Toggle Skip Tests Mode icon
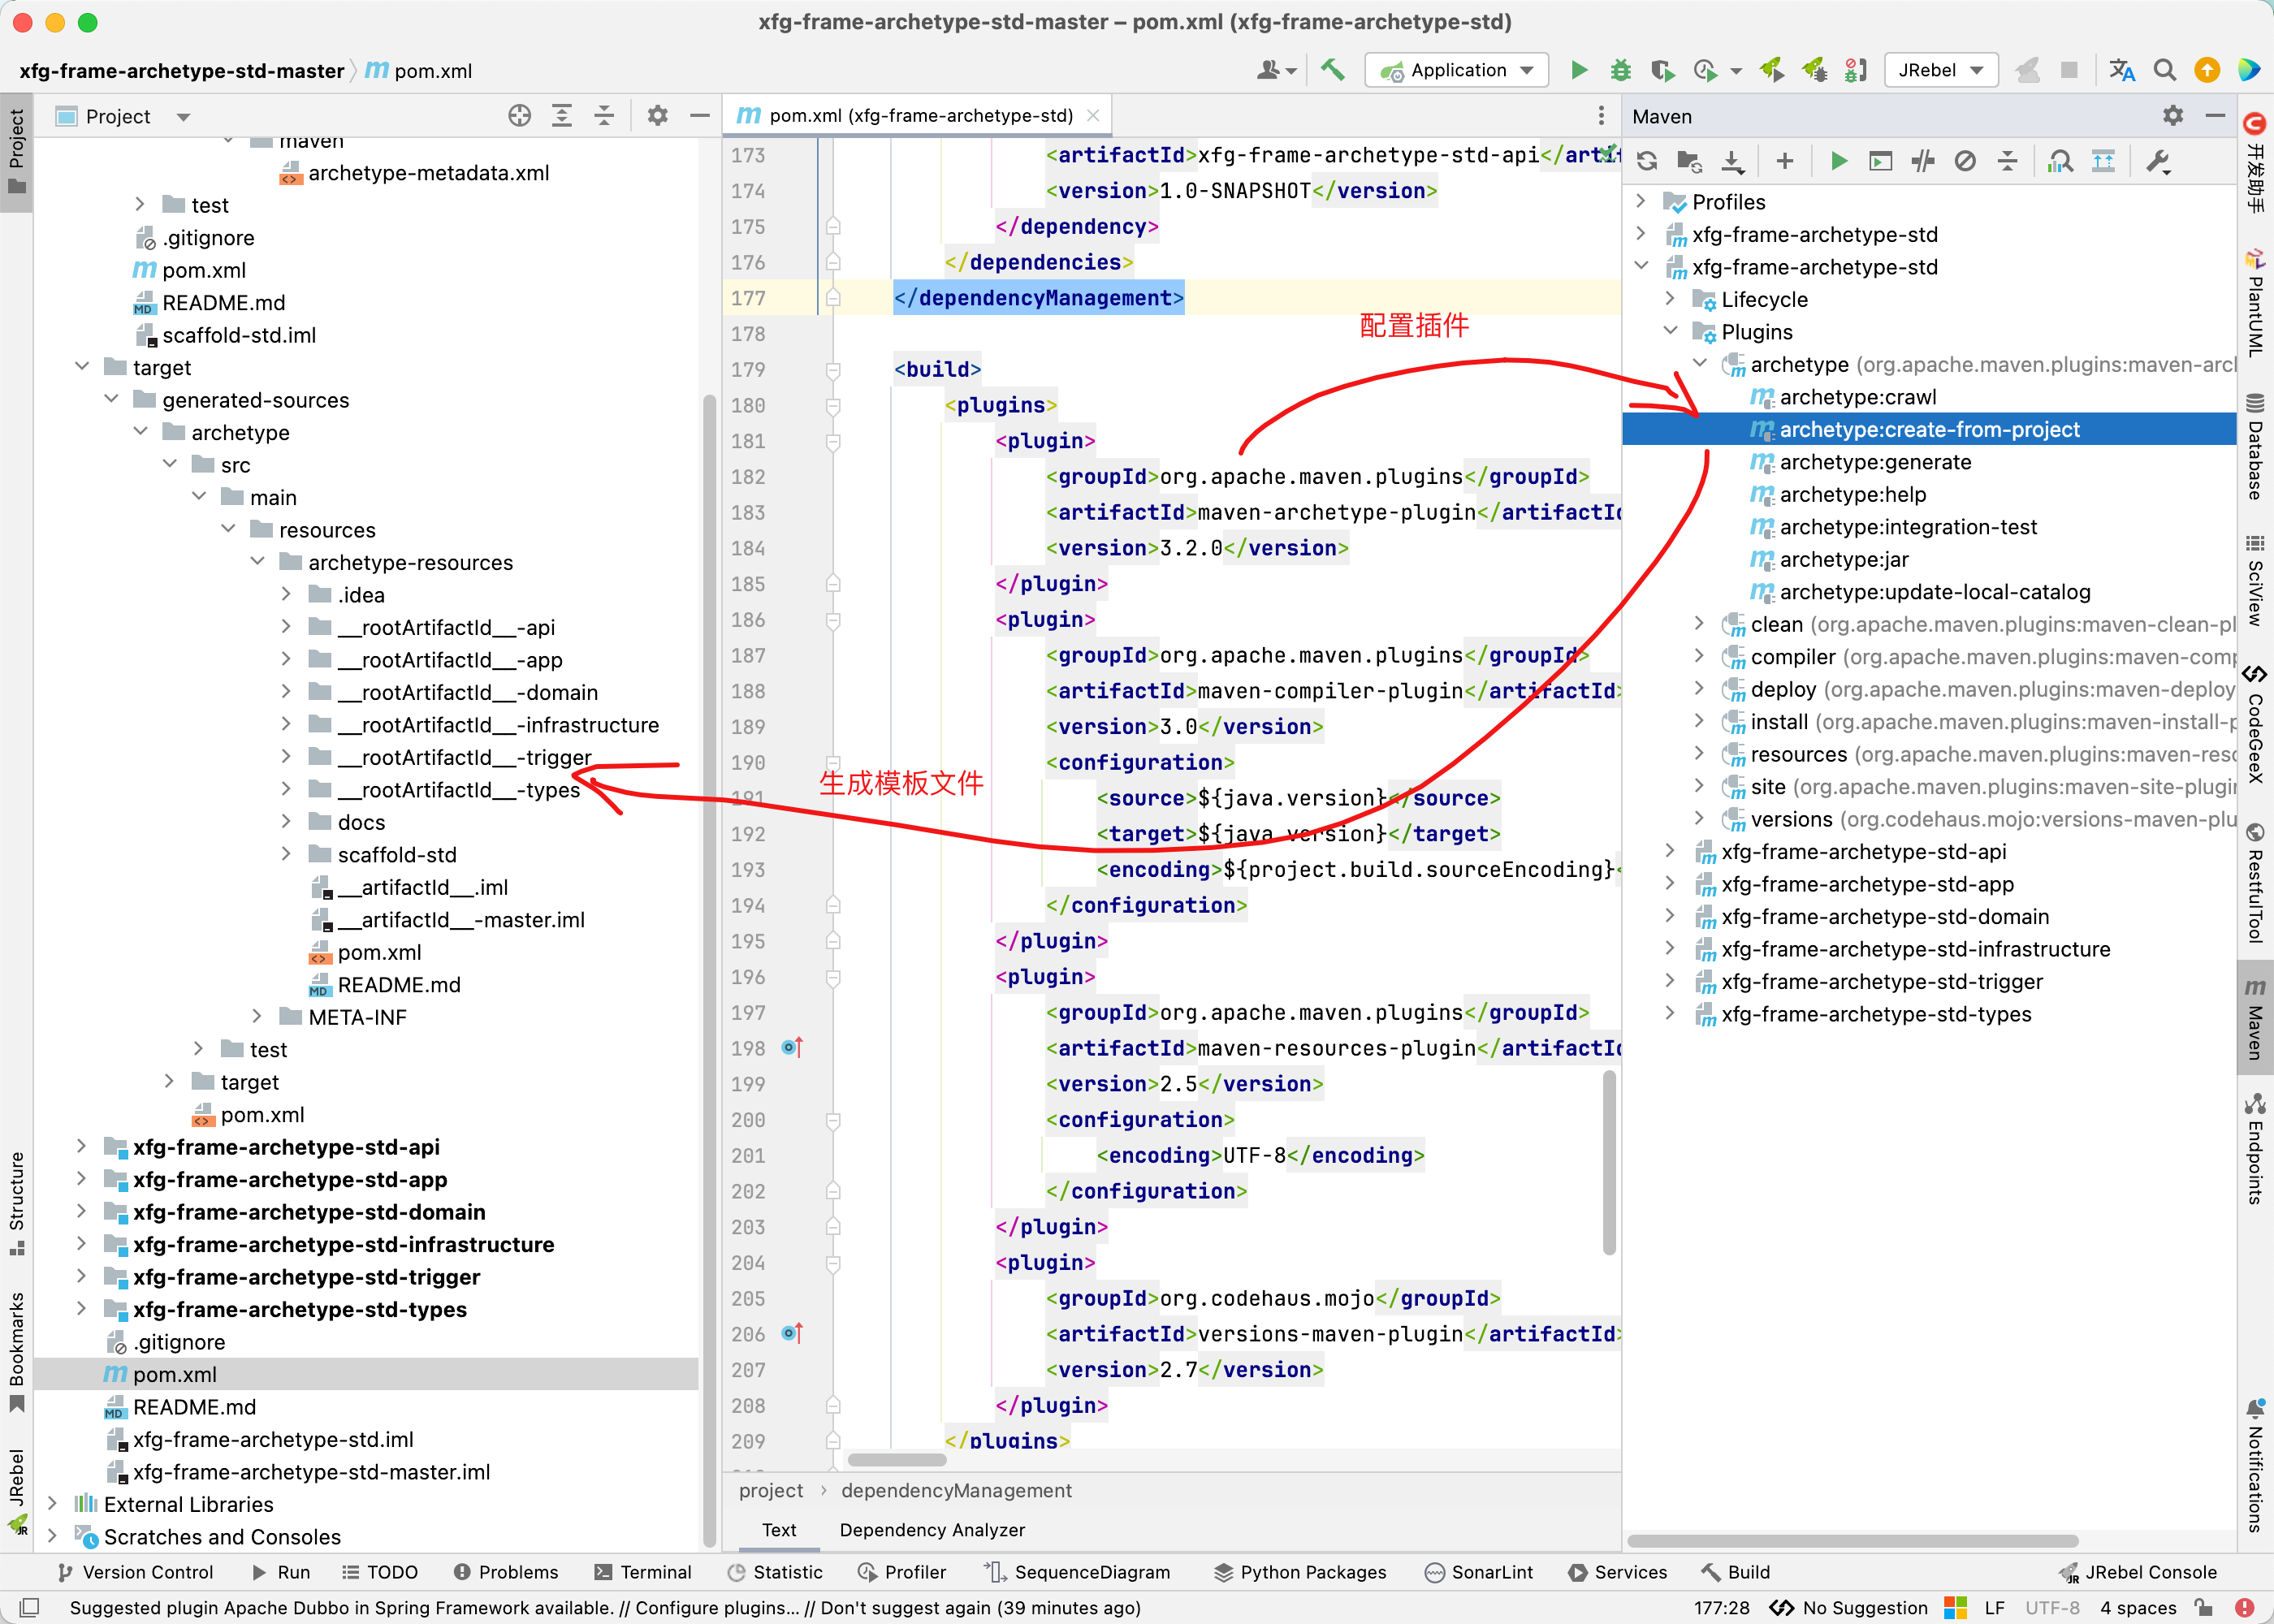 1922,161
